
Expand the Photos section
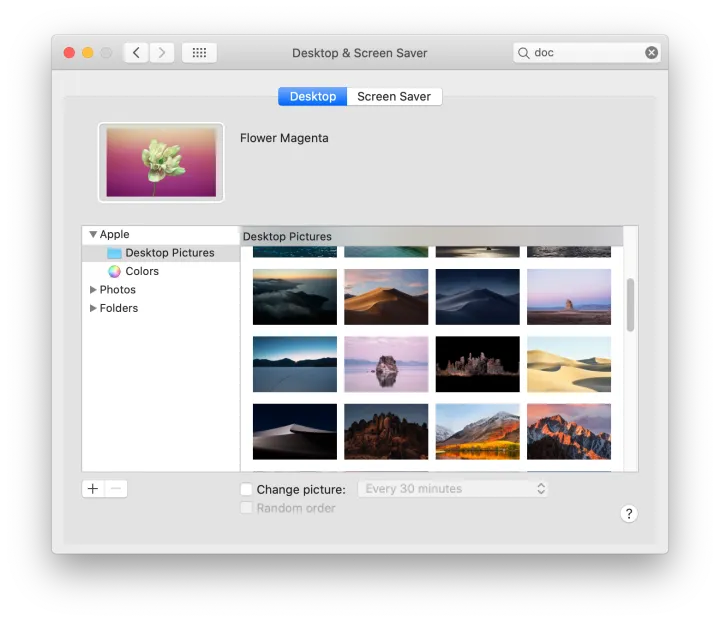coord(93,290)
